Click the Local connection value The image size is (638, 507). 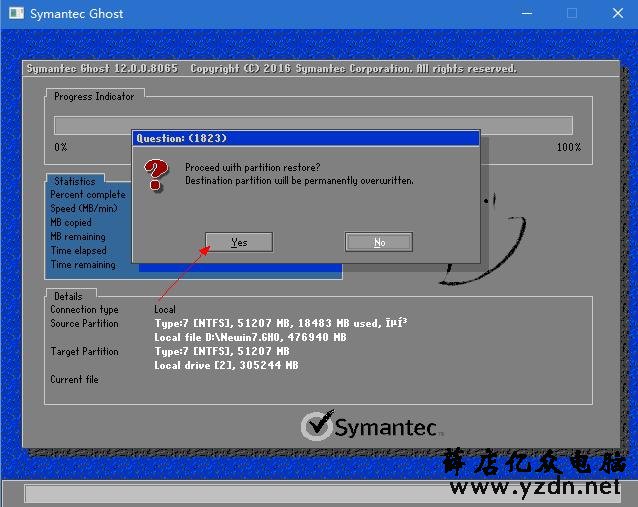(165, 309)
